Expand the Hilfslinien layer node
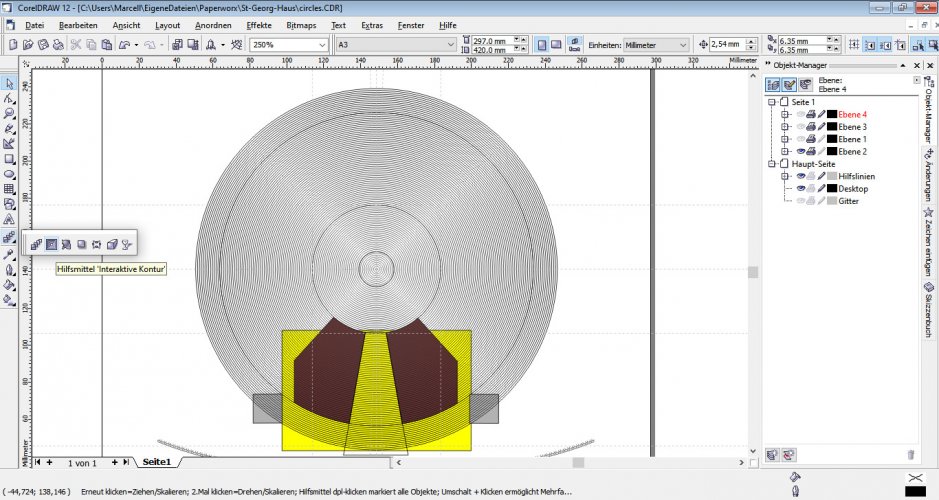This screenshot has height=500, width=939. coord(785,176)
